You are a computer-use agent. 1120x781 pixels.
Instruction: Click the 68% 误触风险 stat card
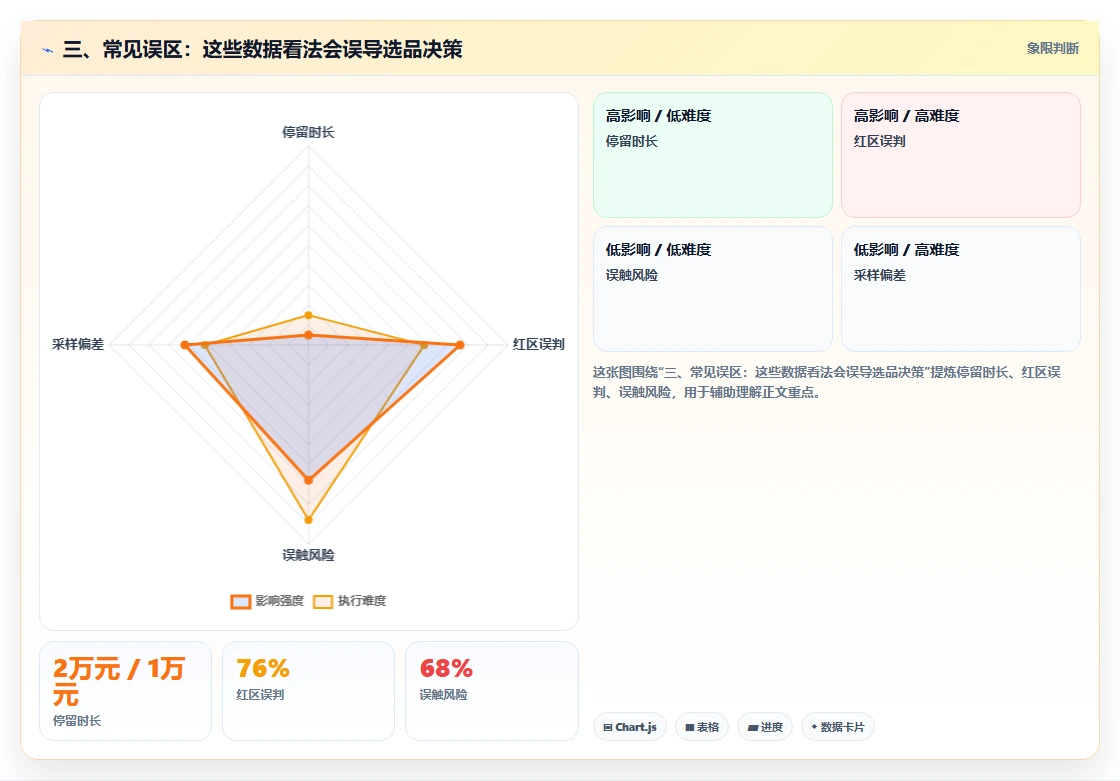click(x=491, y=691)
